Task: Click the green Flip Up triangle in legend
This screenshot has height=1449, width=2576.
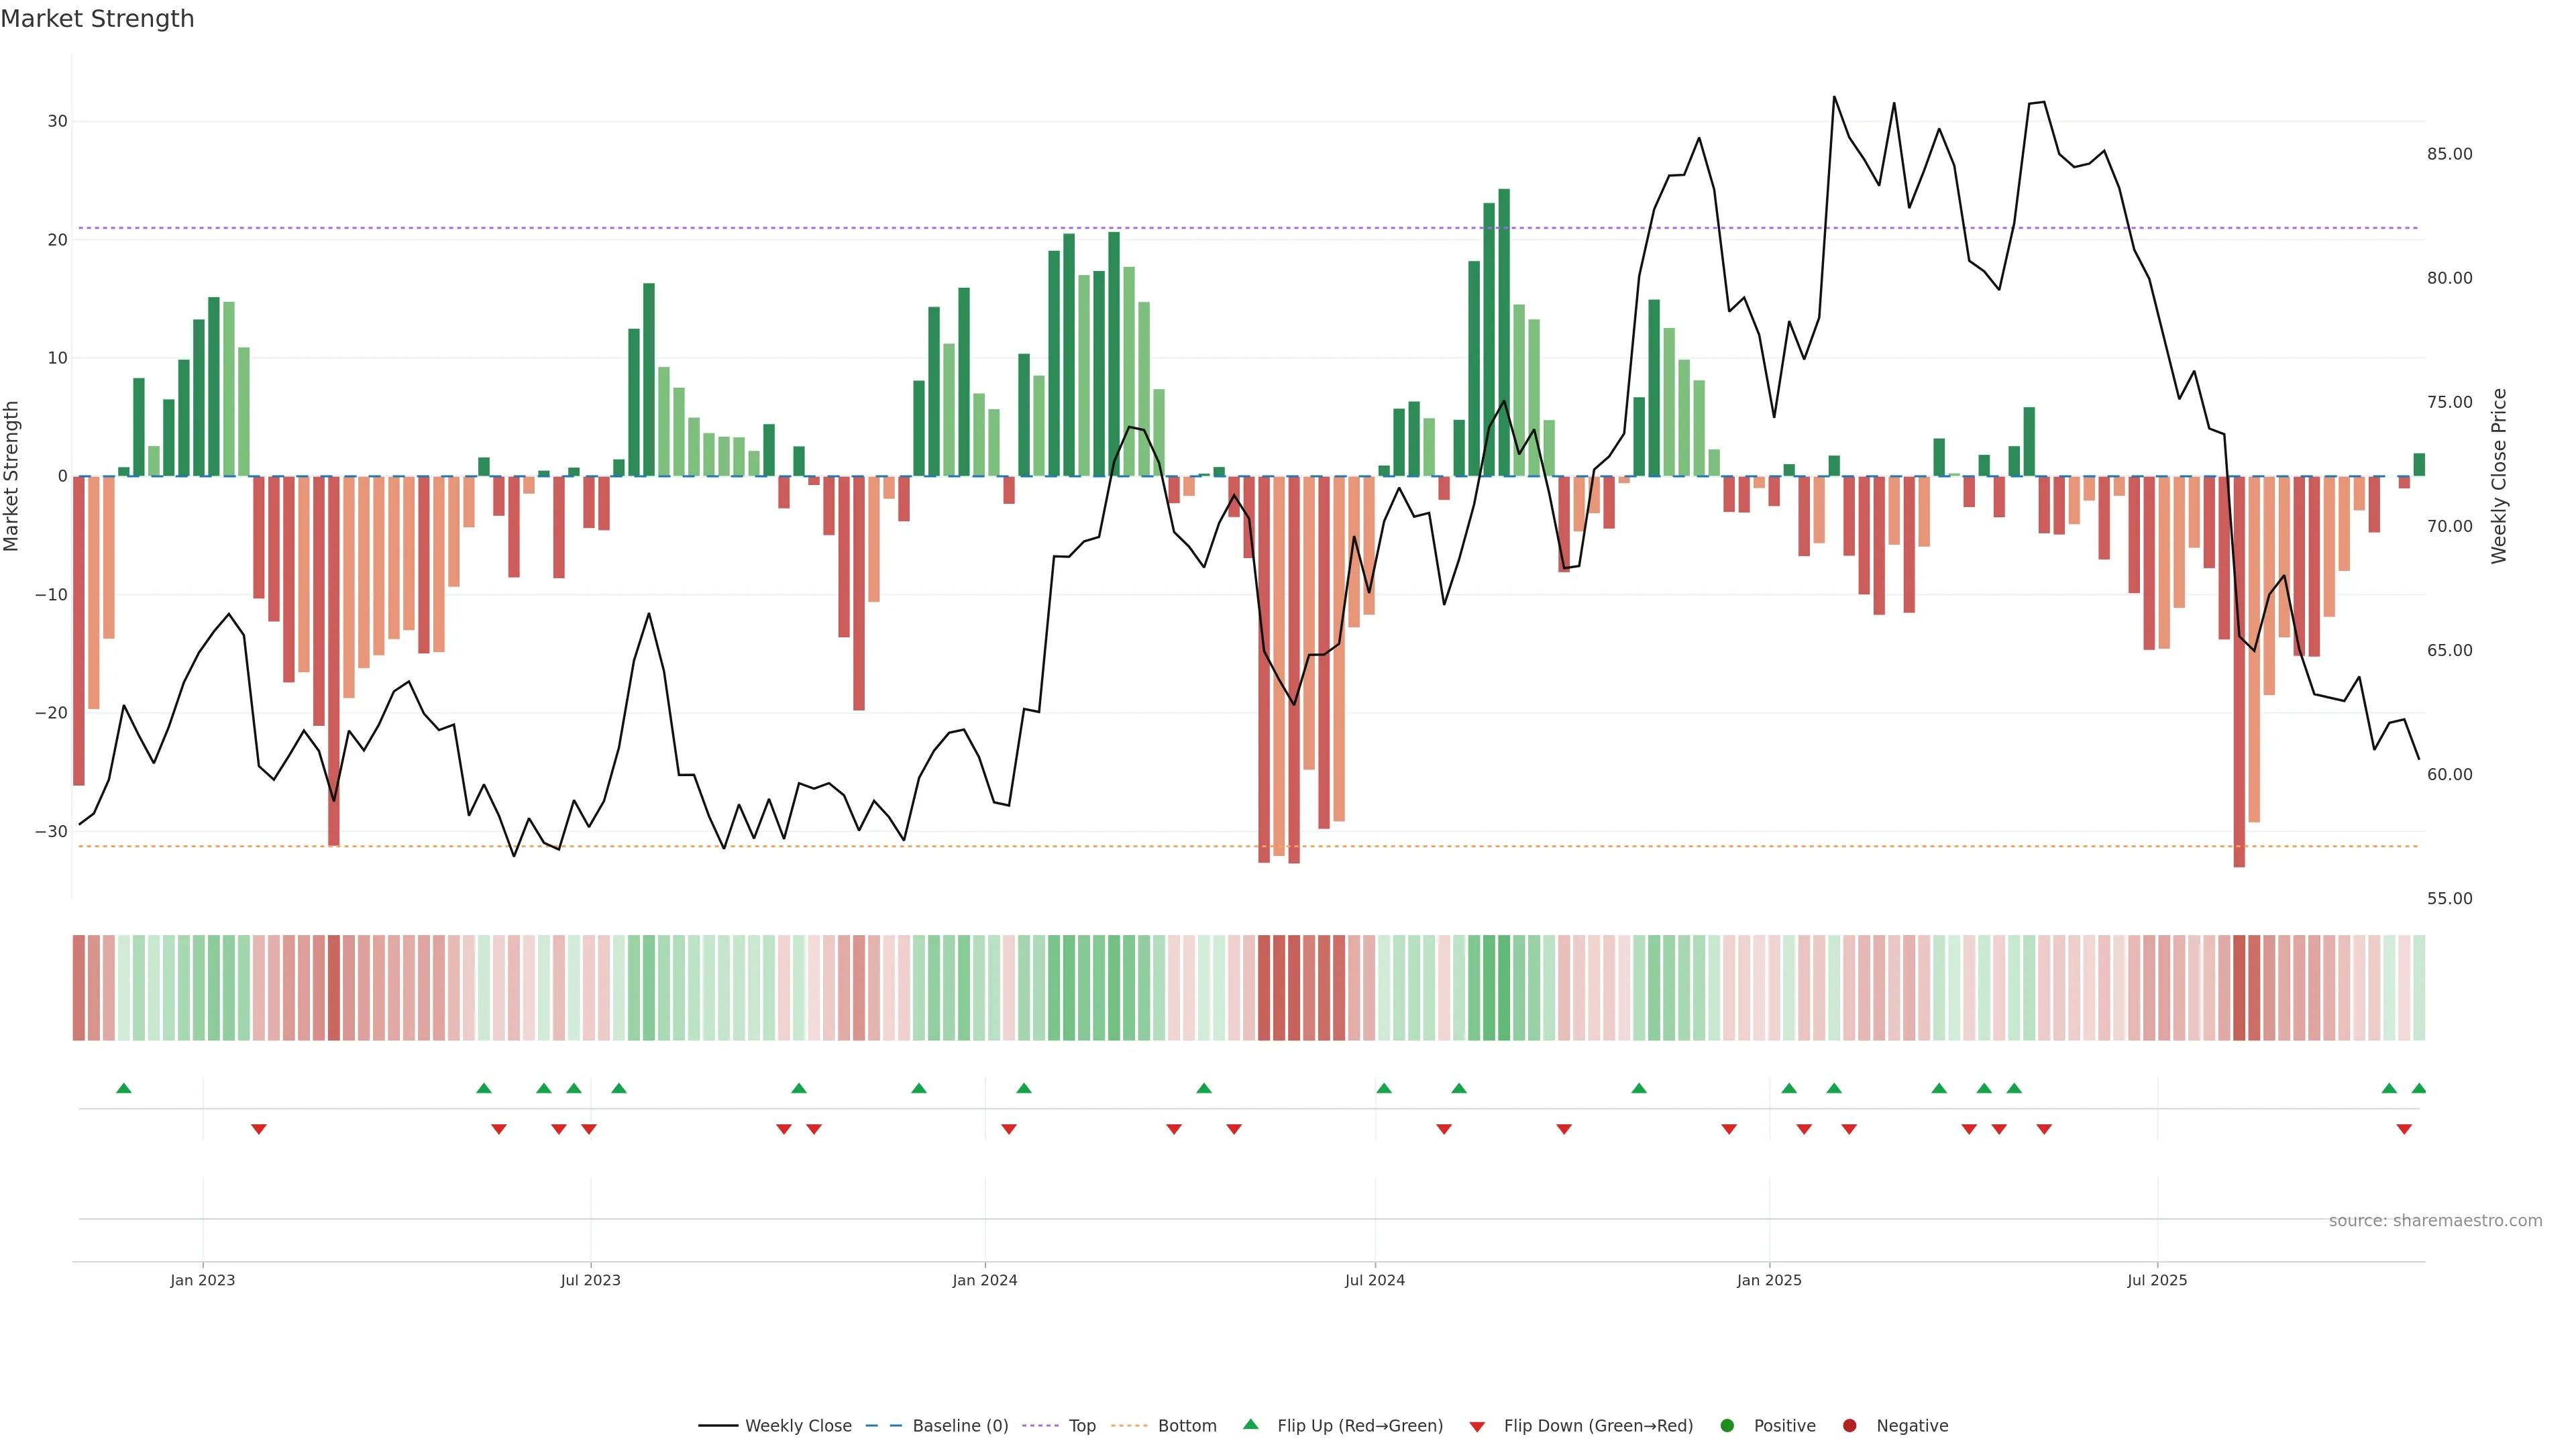Action: coord(1250,1424)
